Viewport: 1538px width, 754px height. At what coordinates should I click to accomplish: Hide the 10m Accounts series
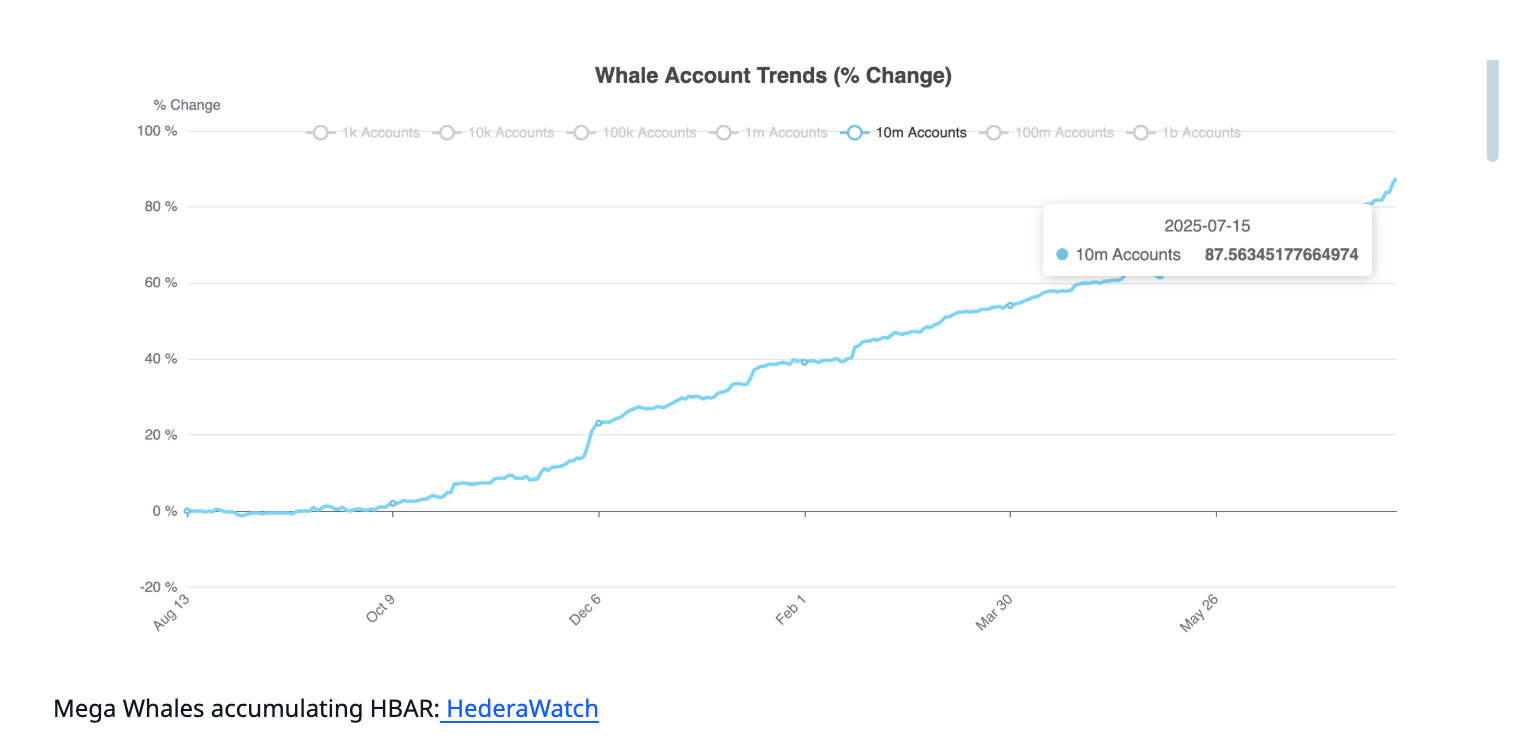pyautogui.click(x=854, y=133)
